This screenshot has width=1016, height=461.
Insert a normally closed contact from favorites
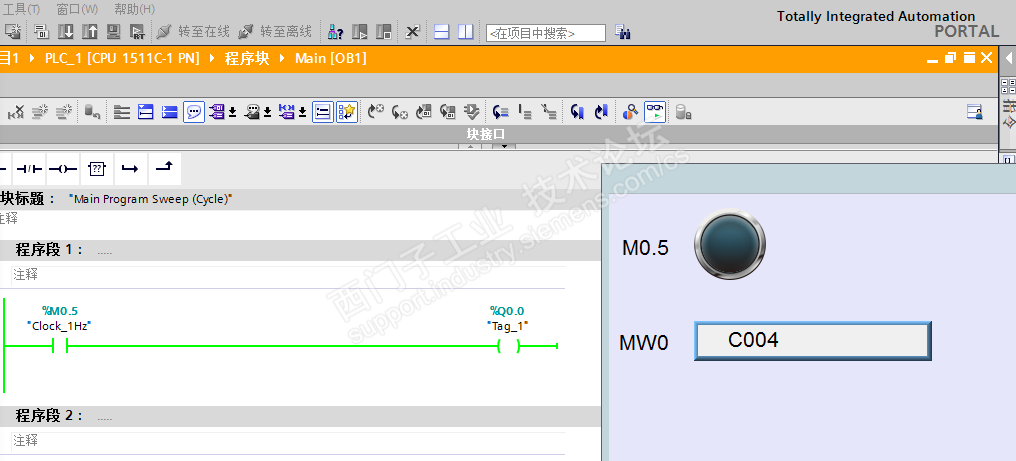[29, 169]
